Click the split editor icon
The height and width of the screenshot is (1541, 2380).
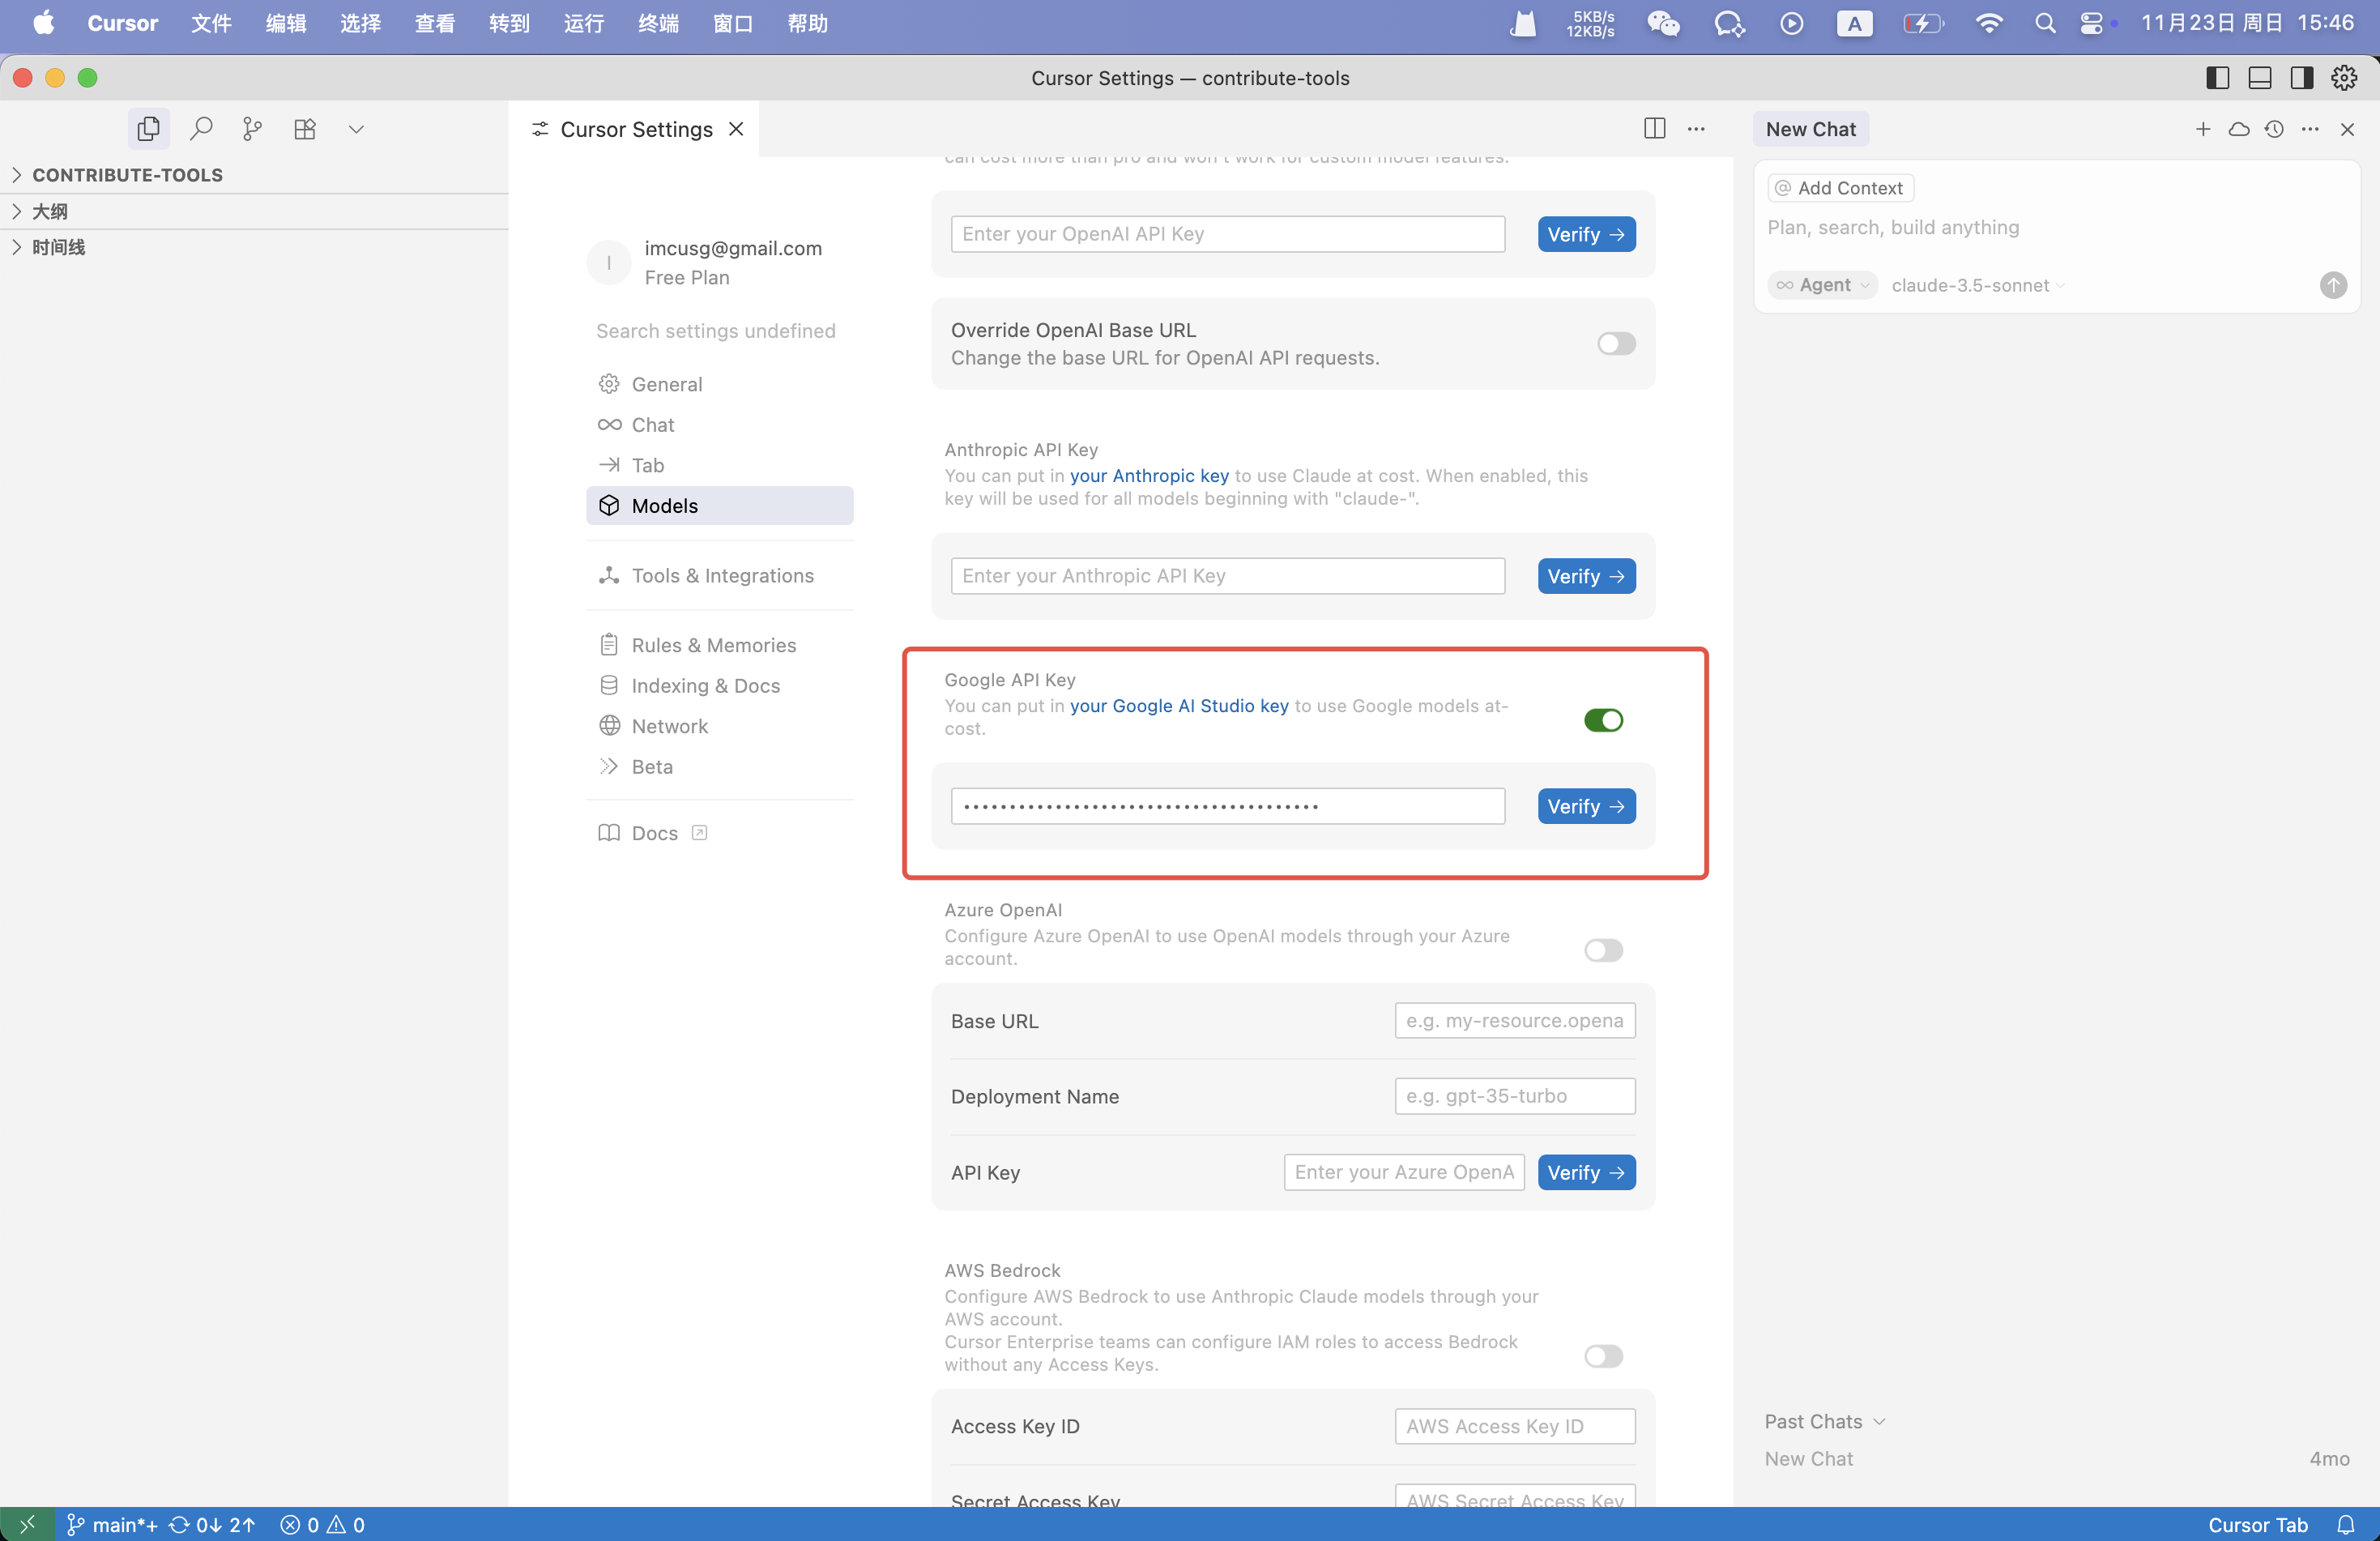point(1654,129)
